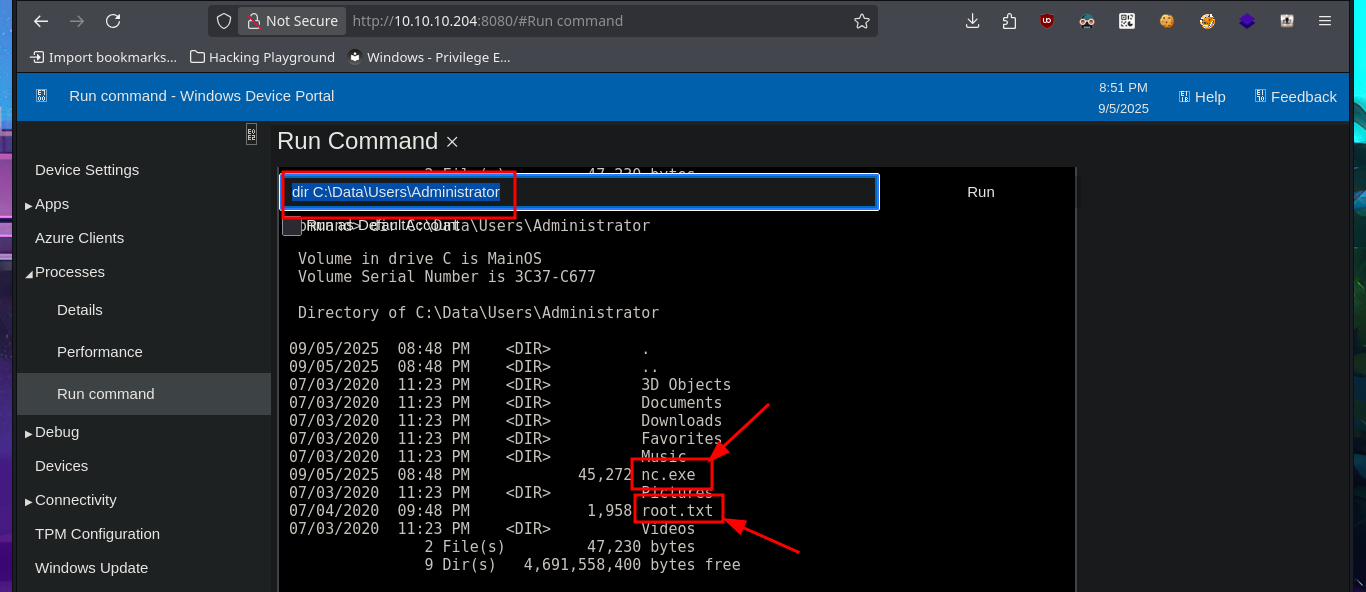
Task: Open the Firefox hamburger application menu
Action: pyautogui.click(x=1325, y=21)
